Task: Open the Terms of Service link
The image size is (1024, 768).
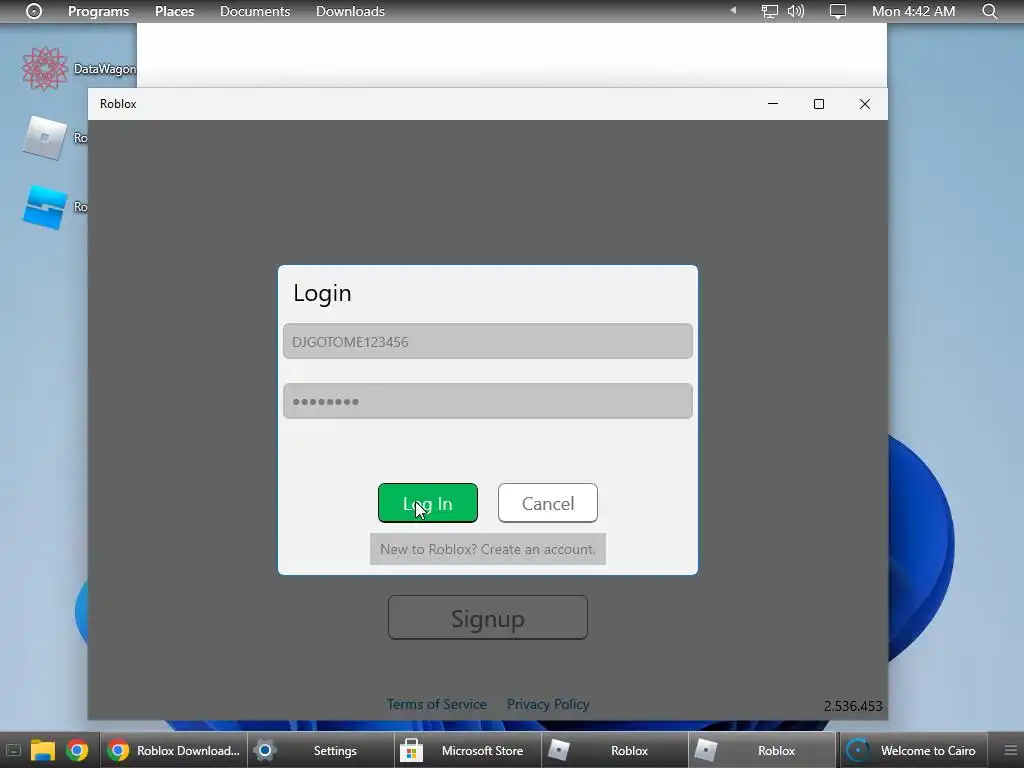Action: click(436, 704)
